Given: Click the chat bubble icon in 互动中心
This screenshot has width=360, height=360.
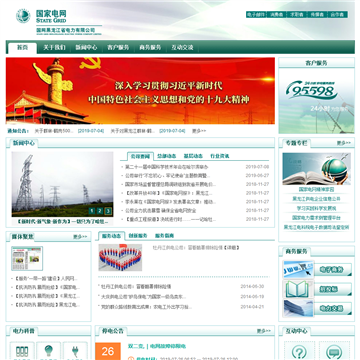Looking at the screenshot, I should click(x=334, y=352).
